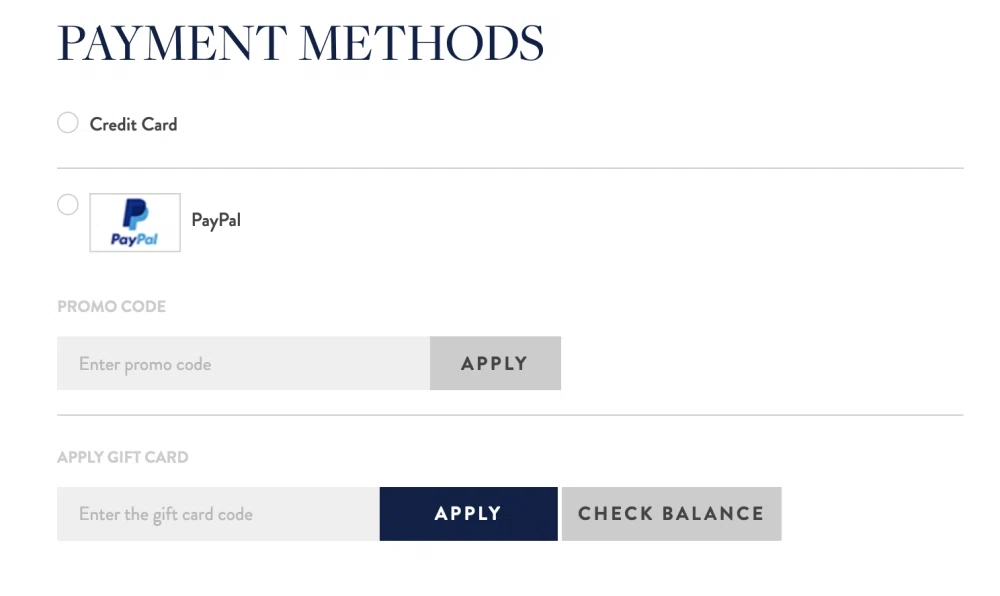This screenshot has height=596, width=1000.
Task: Focus the gift card code field
Action: [218, 514]
